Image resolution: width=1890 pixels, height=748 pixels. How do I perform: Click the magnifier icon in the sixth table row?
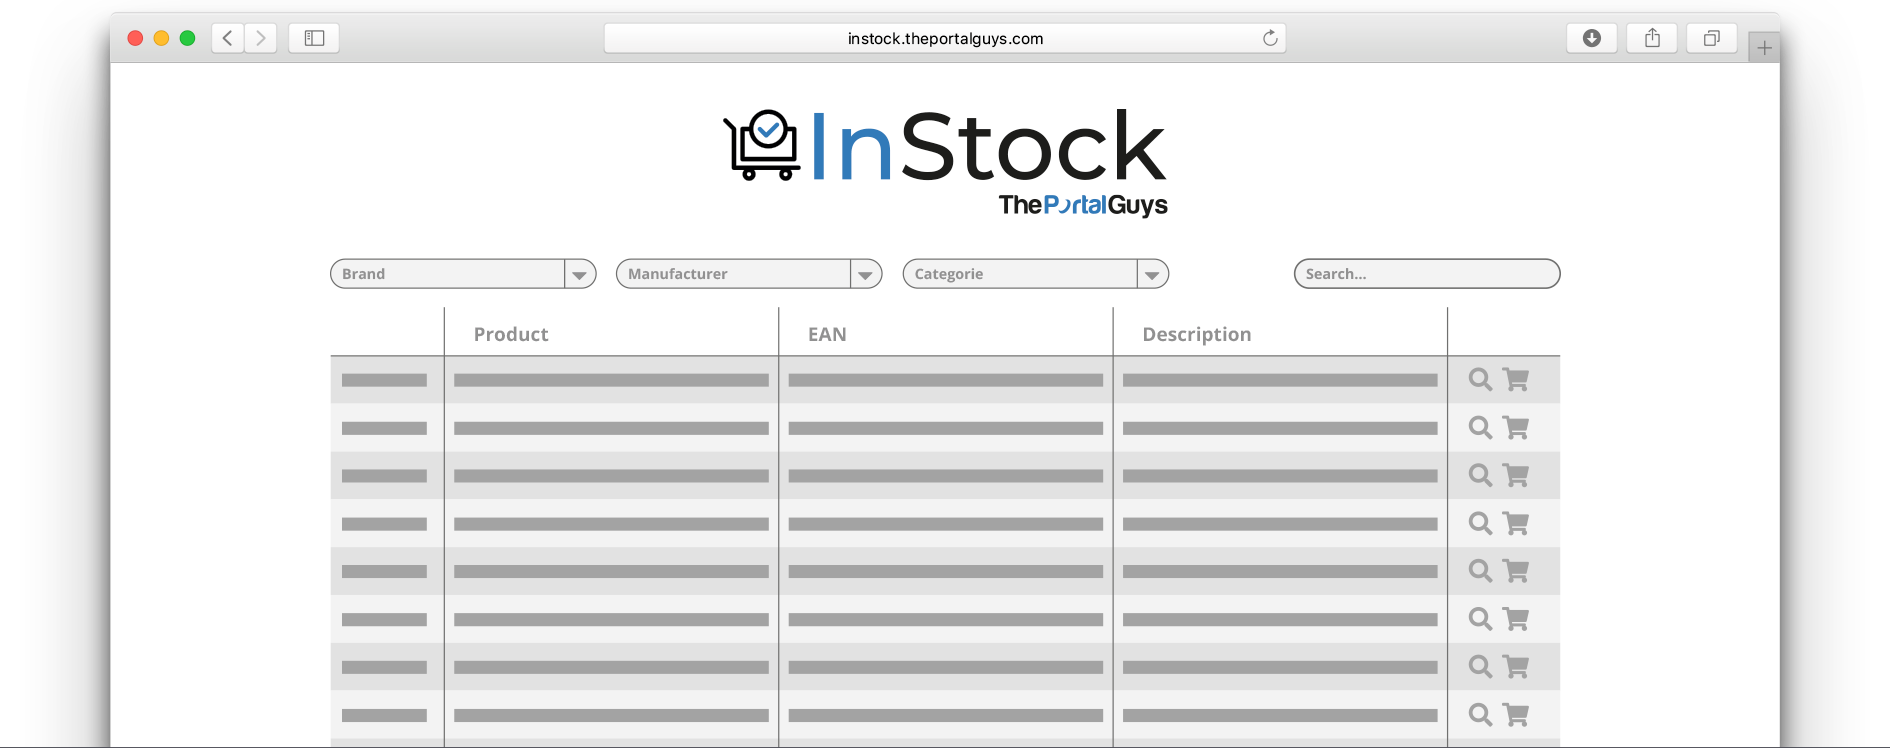[x=1480, y=619]
